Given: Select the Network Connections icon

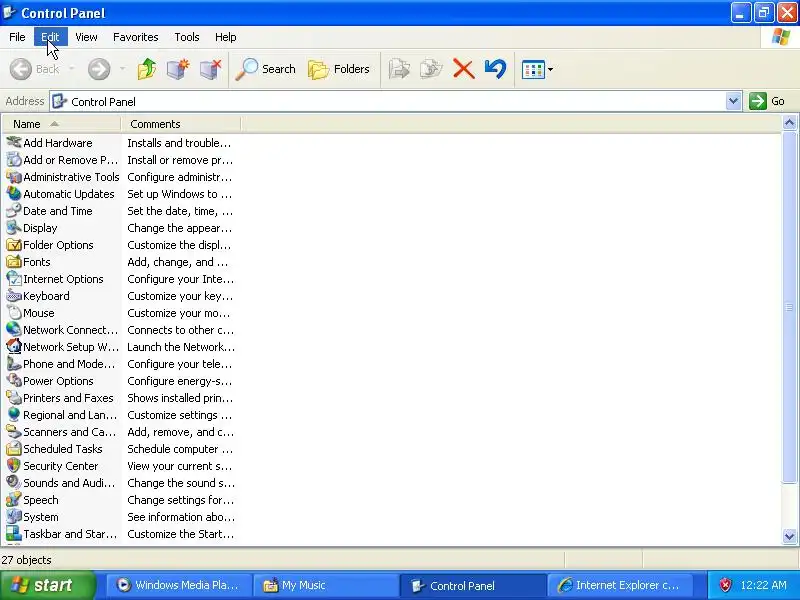Looking at the screenshot, I should 14,330.
